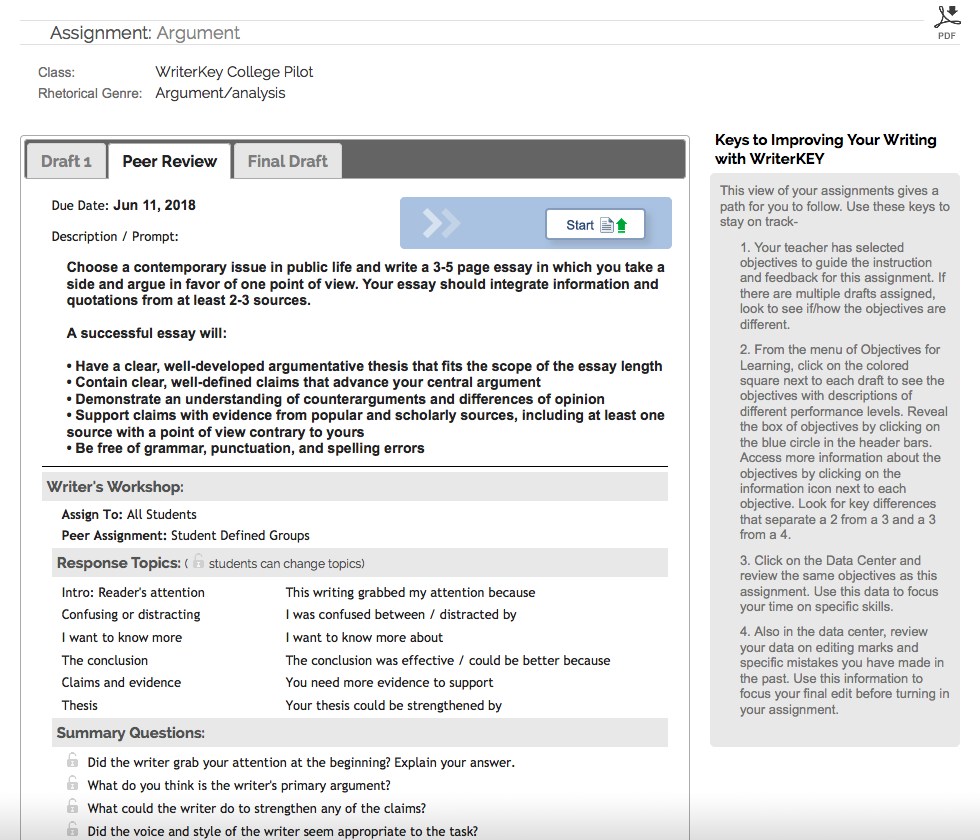This screenshot has width=980, height=840.
Task: Switch to the Draft 1 tab
Action: [x=66, y=161]
